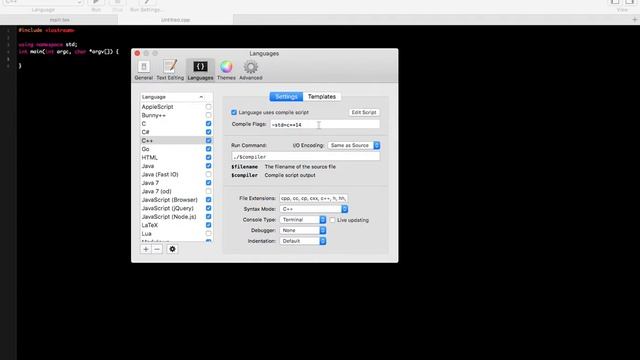Open the Languages preferences pane
The image size is (640, 360).
[200, 70]
